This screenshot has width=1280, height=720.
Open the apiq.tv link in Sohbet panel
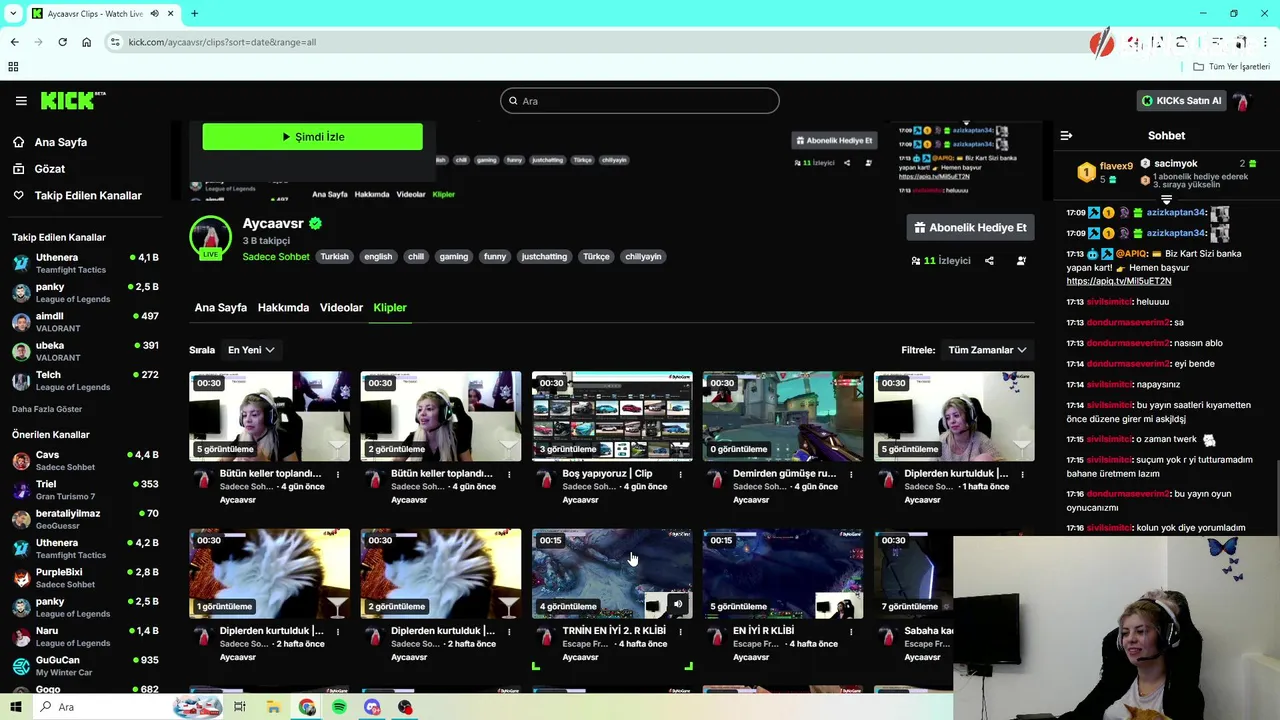pos(1119,282)
